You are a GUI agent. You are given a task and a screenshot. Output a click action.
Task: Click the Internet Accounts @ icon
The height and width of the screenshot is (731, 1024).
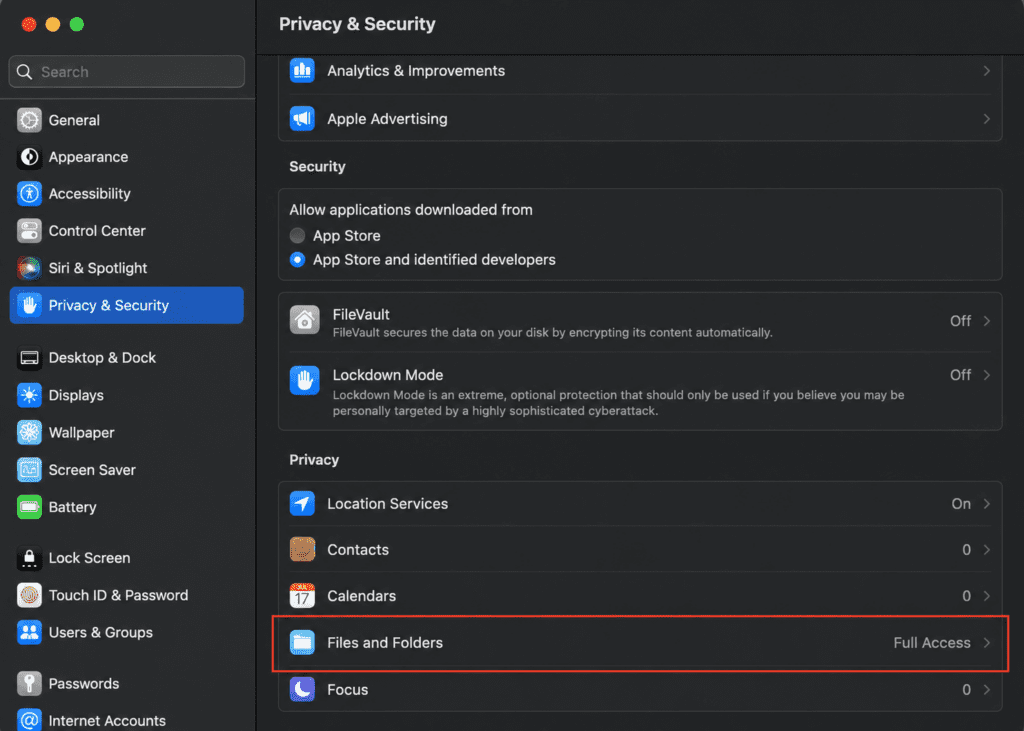pyautogui.click(x=29, y=720)
